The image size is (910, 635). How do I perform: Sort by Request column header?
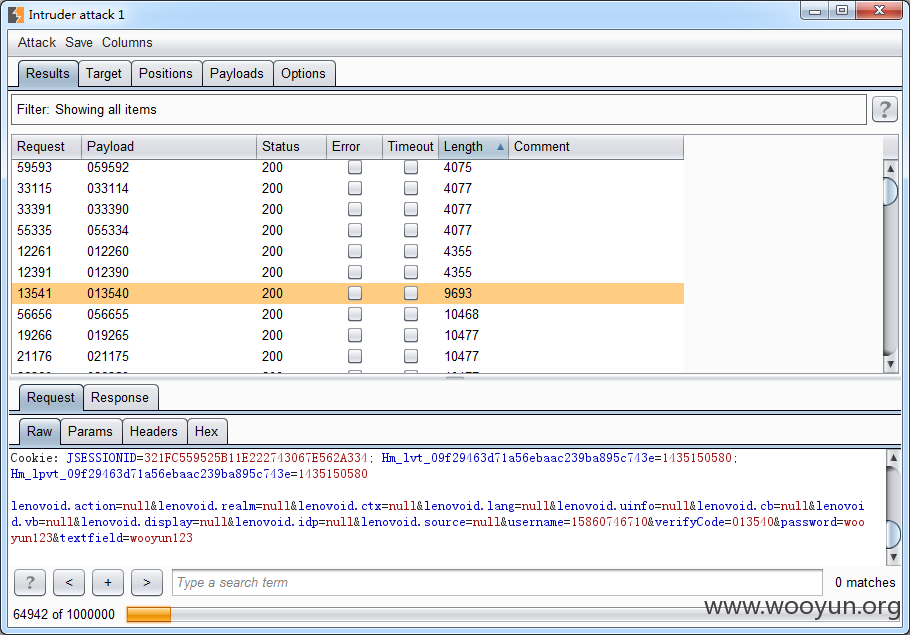click(46, 147)
